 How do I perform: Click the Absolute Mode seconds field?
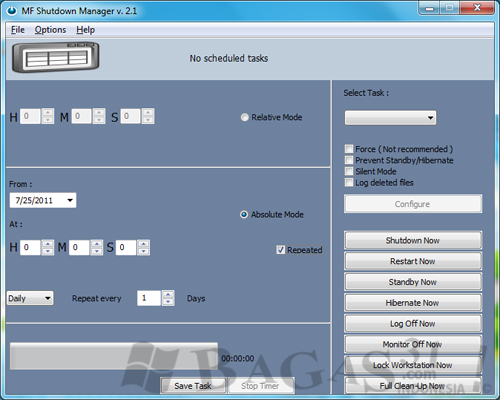point(126,247)
